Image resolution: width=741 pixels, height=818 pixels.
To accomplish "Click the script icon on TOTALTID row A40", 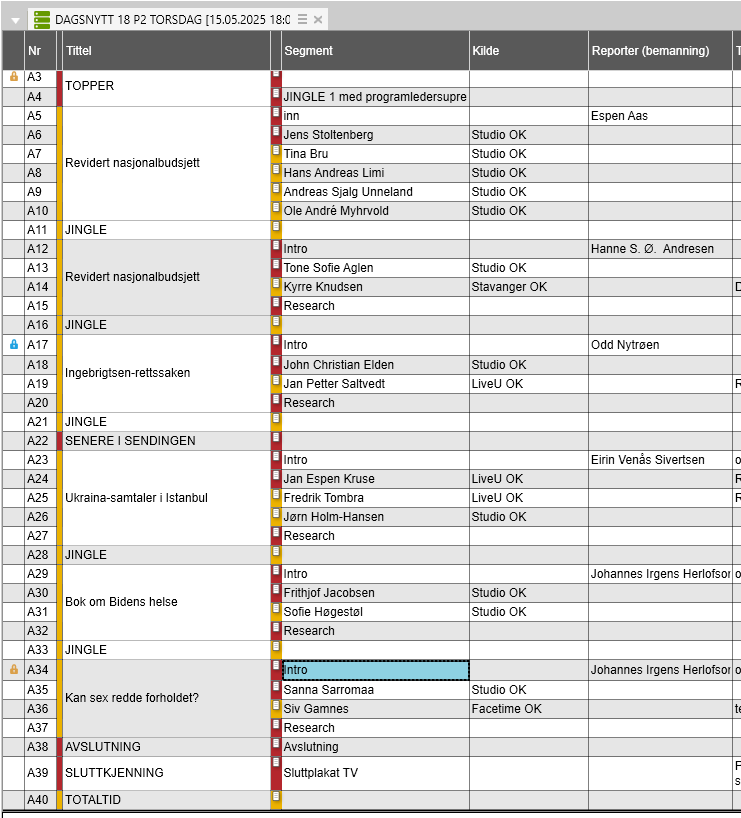I will 277,796.
